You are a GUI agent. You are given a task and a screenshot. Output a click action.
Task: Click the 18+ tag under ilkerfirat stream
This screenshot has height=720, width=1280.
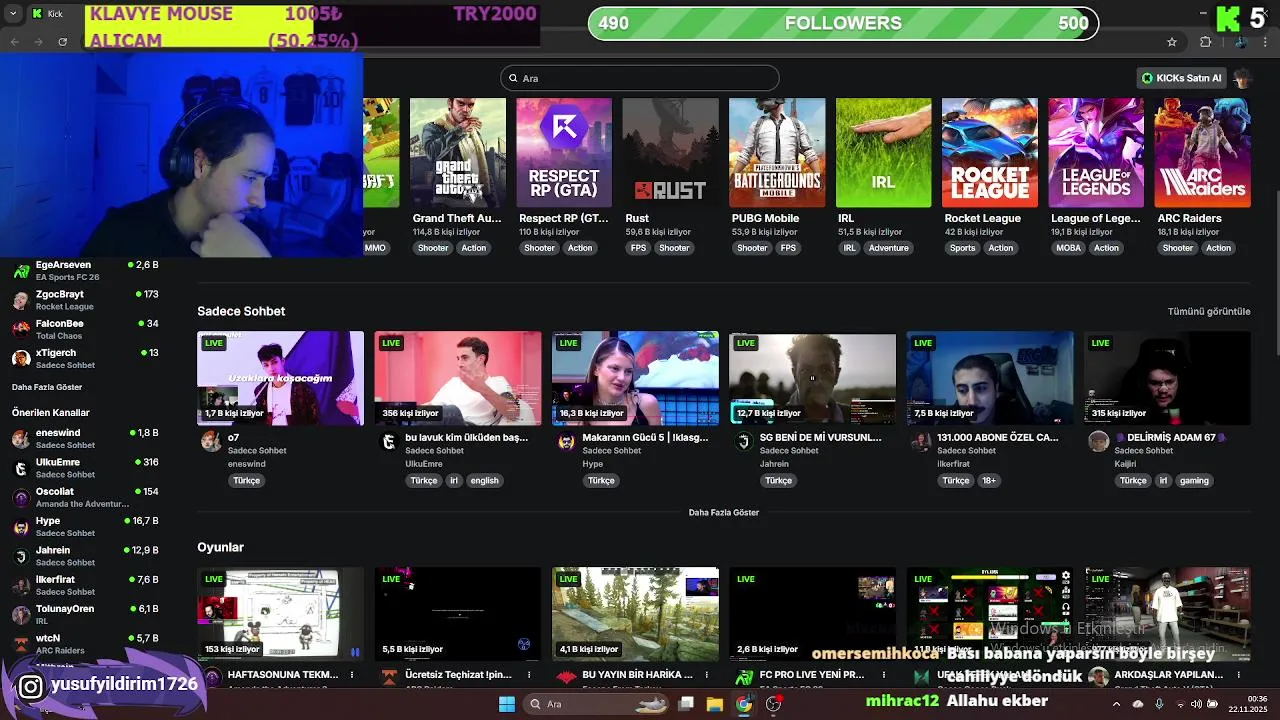(988, 481)
